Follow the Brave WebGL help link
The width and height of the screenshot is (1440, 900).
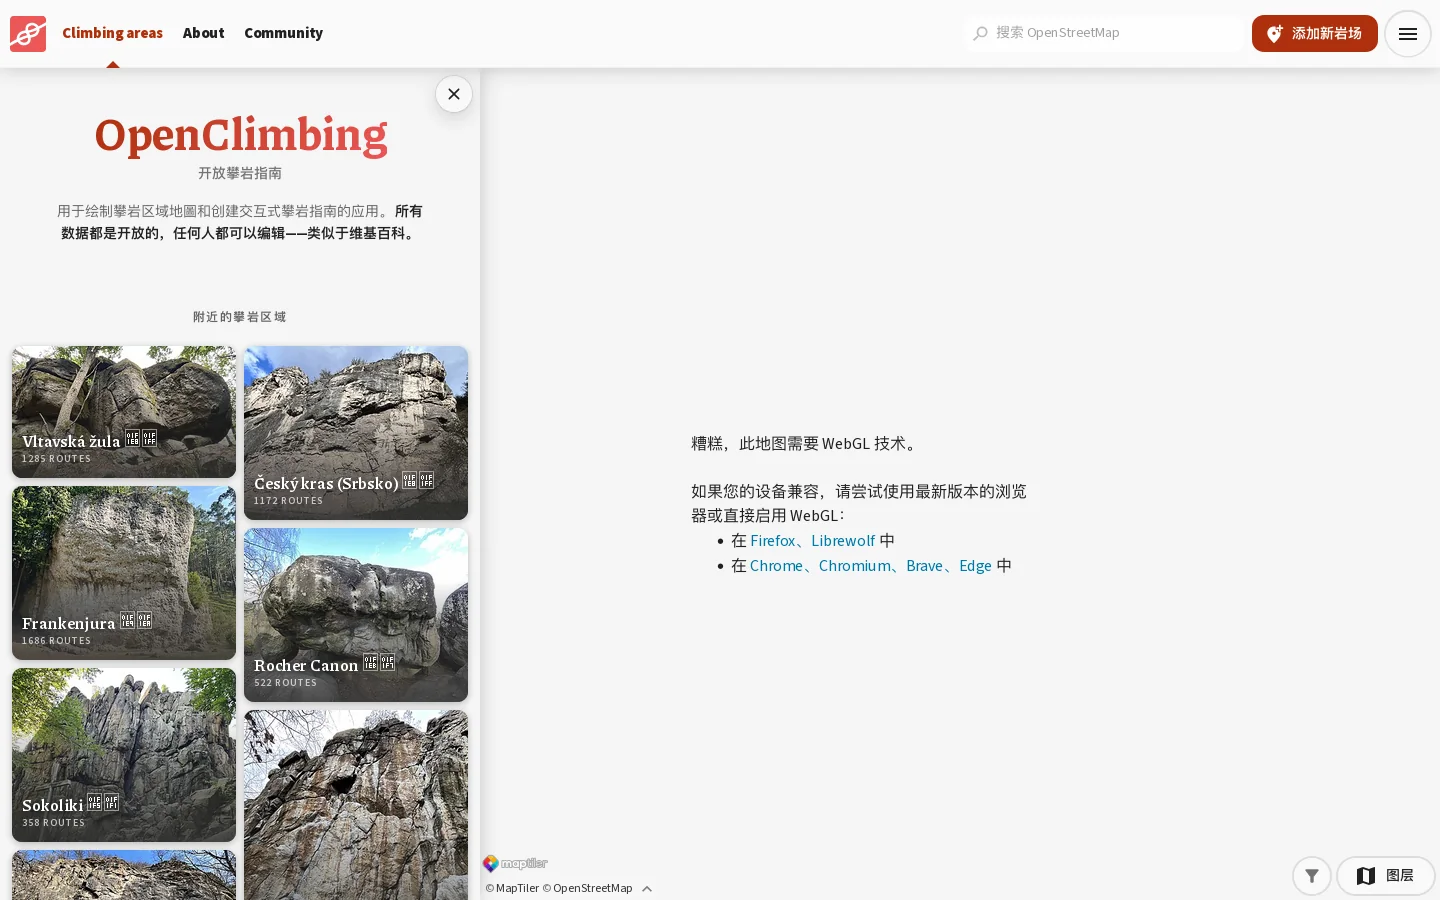click(x=924, y=565)
